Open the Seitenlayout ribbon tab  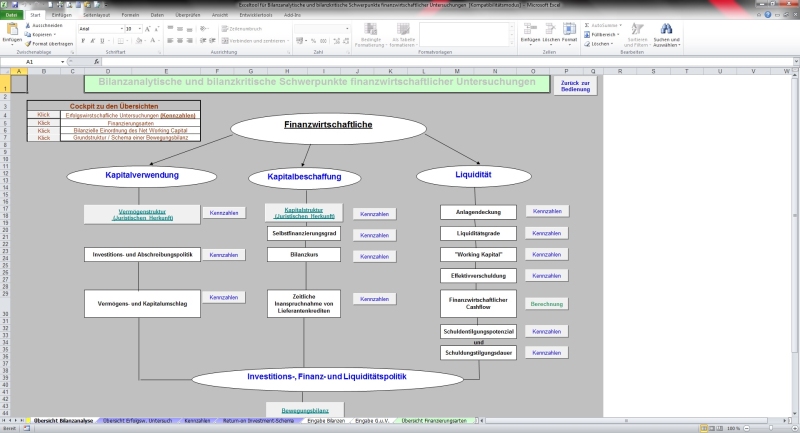tap(97, 16)
